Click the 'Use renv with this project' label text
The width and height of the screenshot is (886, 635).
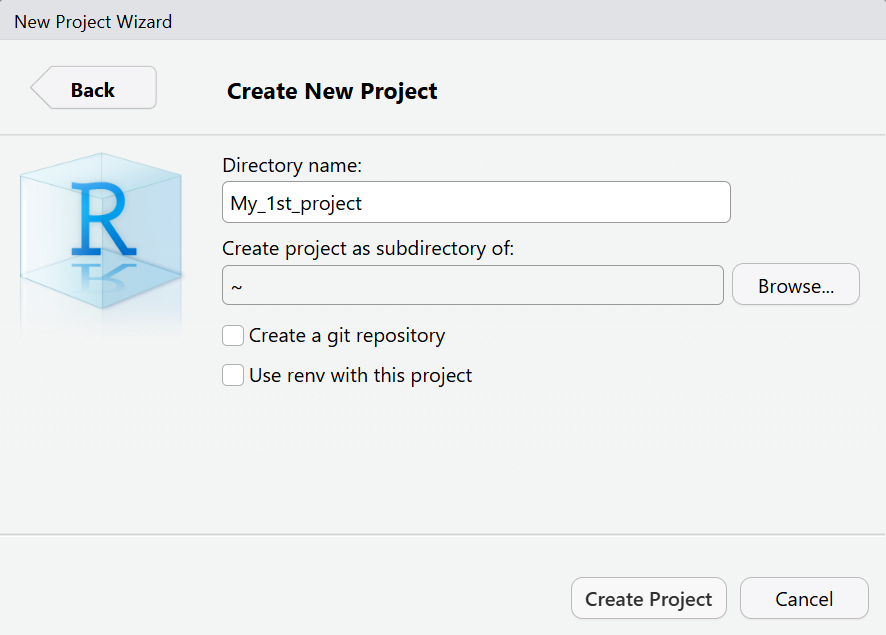pyautogui.click(x=360, y=376)
